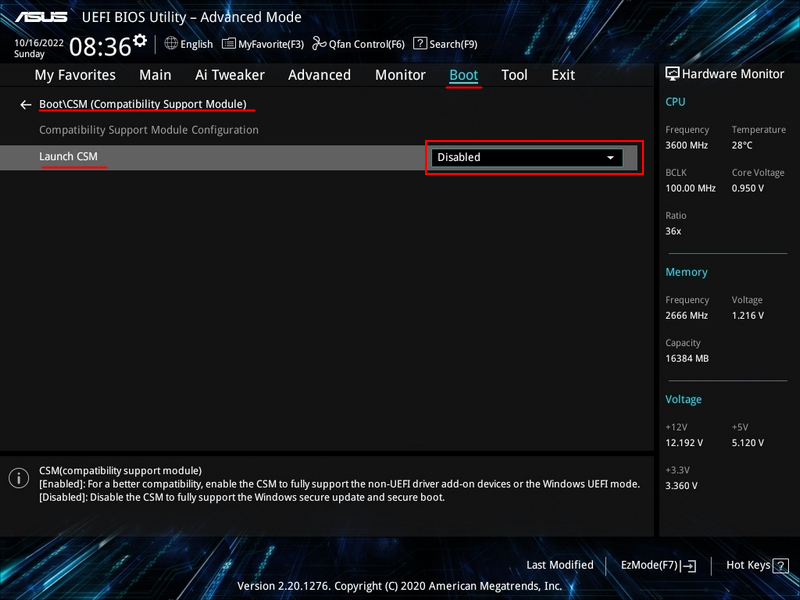The height and width of the screenshot is (600, 800).
Task: Click BCLK value 100.00 MHz
Action: tap(690, 188)
